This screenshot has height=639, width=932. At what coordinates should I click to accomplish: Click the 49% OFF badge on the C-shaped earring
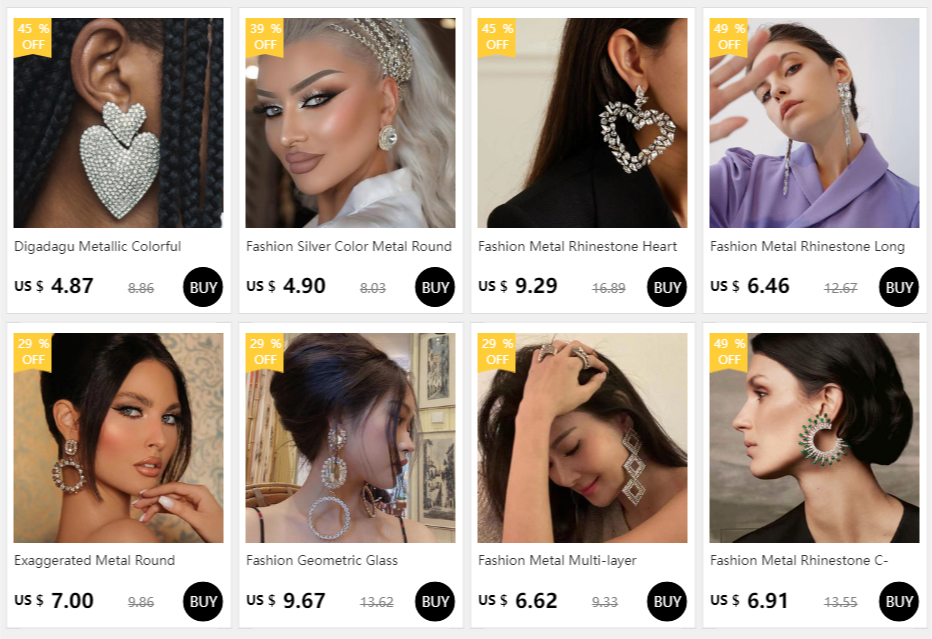(728, 352)
